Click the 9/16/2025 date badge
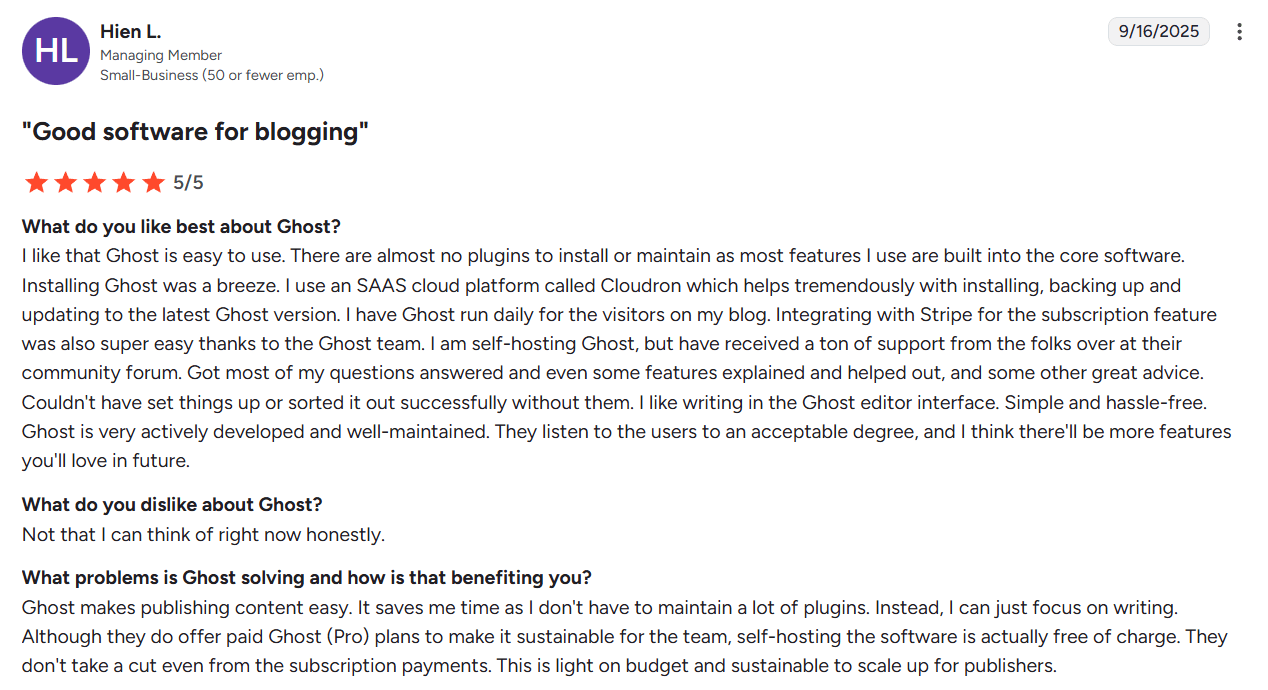This screenshot has width=1268, height=690. click(1158, 32)
